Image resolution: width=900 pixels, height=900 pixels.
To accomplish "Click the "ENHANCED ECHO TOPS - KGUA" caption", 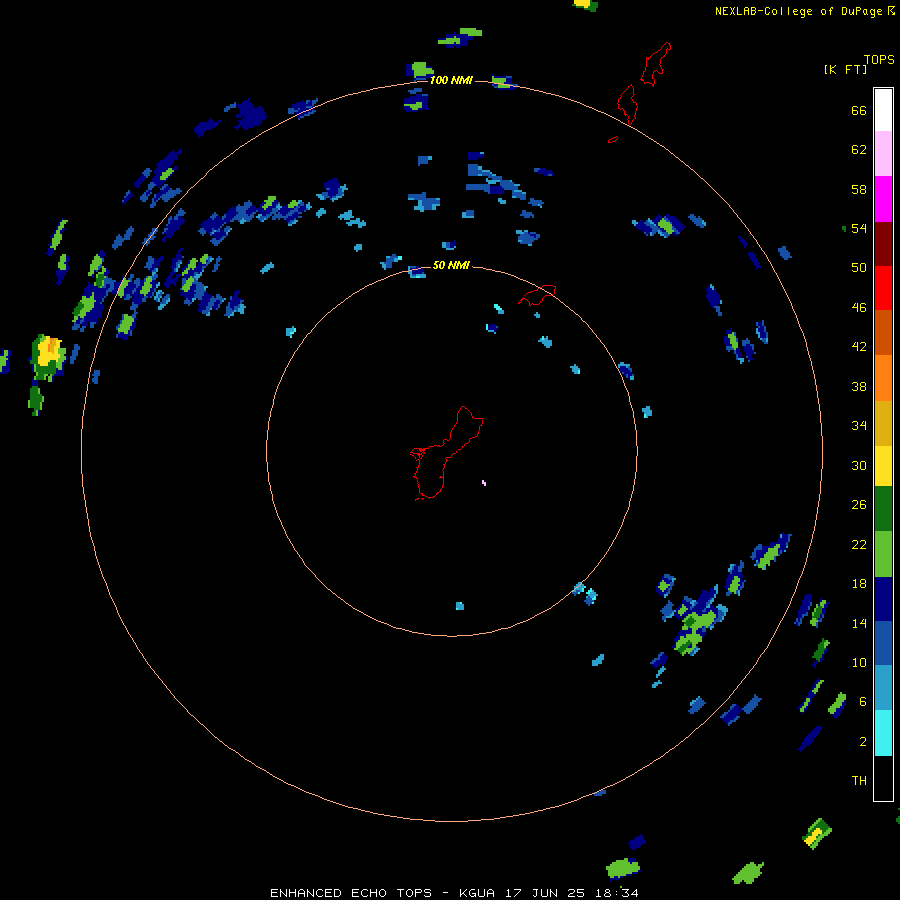I will tap(385, 893).
